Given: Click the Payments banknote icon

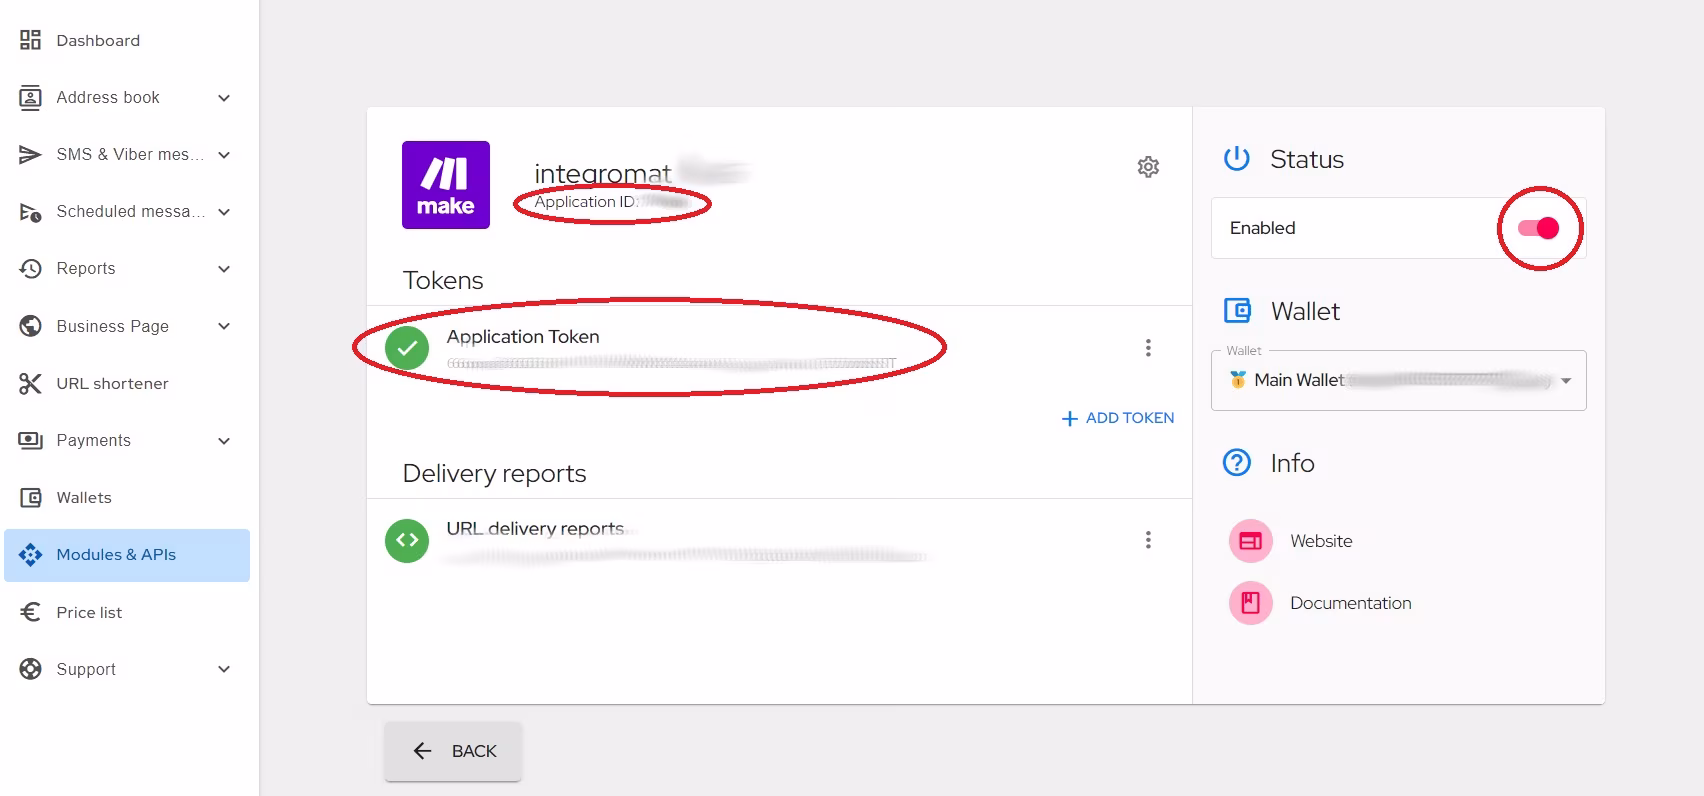Looking at the screenshot, I should tap(30, 440).
